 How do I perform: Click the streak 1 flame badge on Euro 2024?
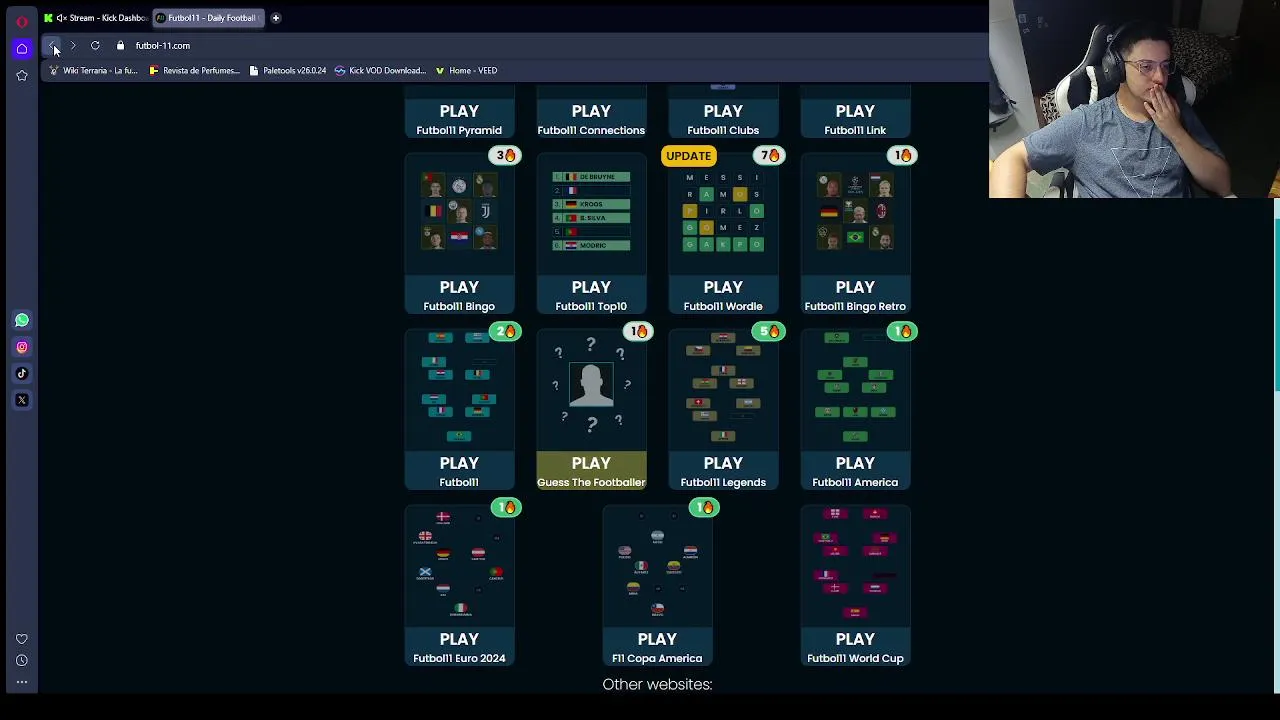coord(506,507)
